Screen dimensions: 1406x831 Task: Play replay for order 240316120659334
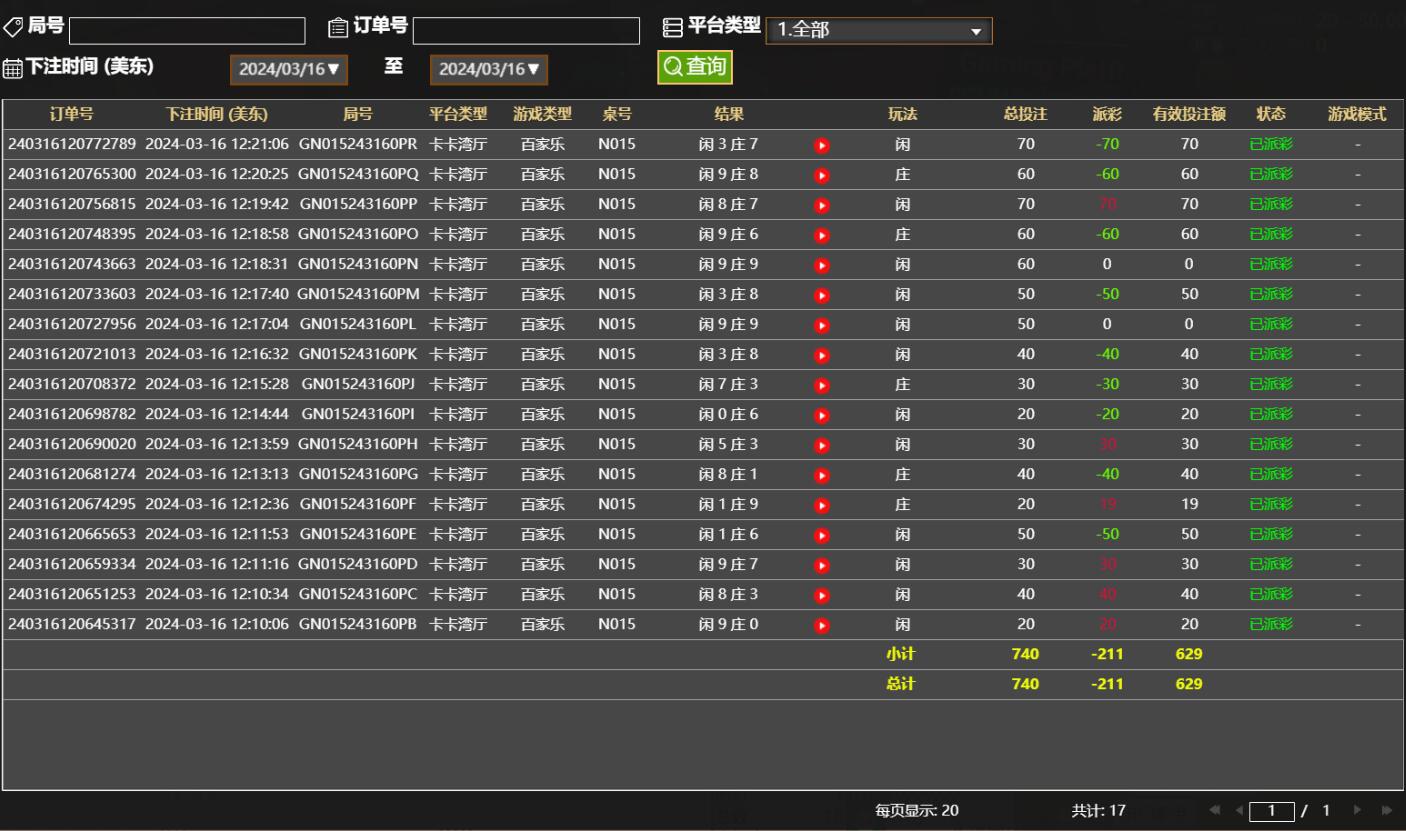coord(822,565)
